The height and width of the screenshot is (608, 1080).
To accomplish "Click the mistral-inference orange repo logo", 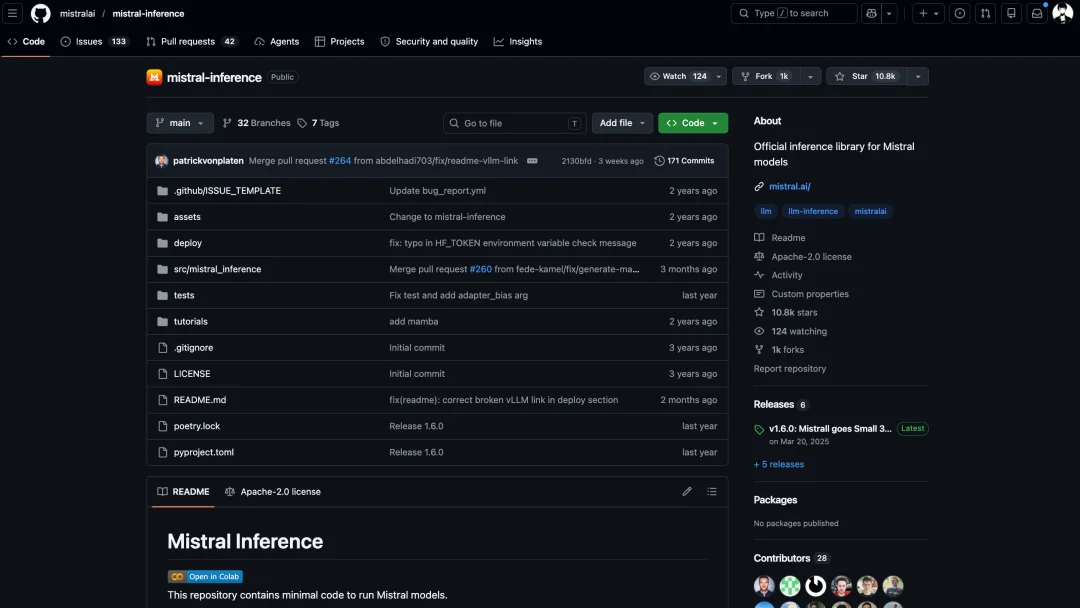I will (x=154, y=77).
